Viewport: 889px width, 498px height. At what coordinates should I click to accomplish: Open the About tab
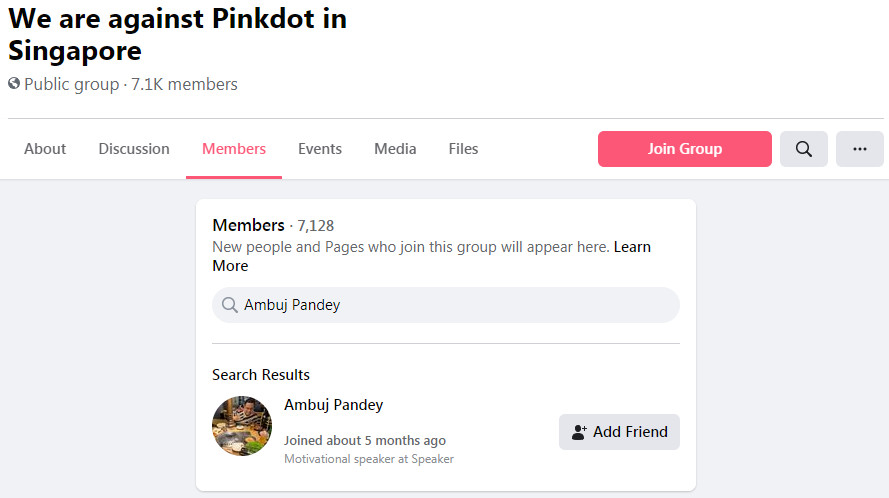45,149
